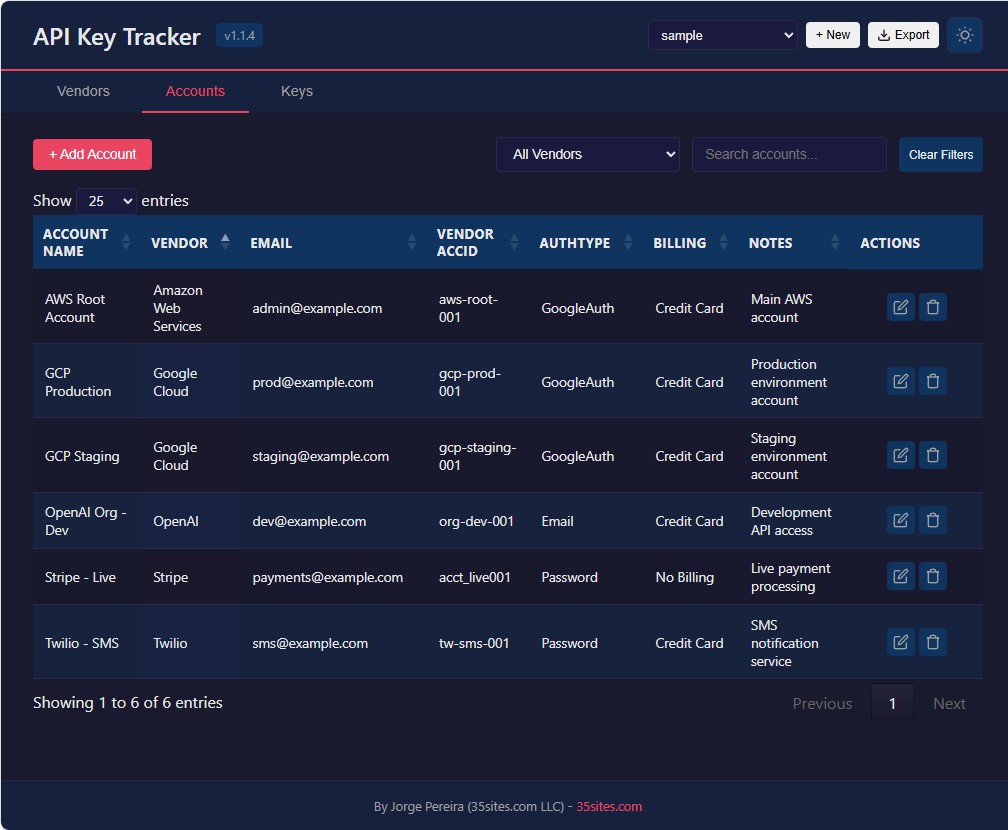Screen dimensions: 1008x830
Task: Delete the Stripe - Live account
Action: click(x=933, y=576)
